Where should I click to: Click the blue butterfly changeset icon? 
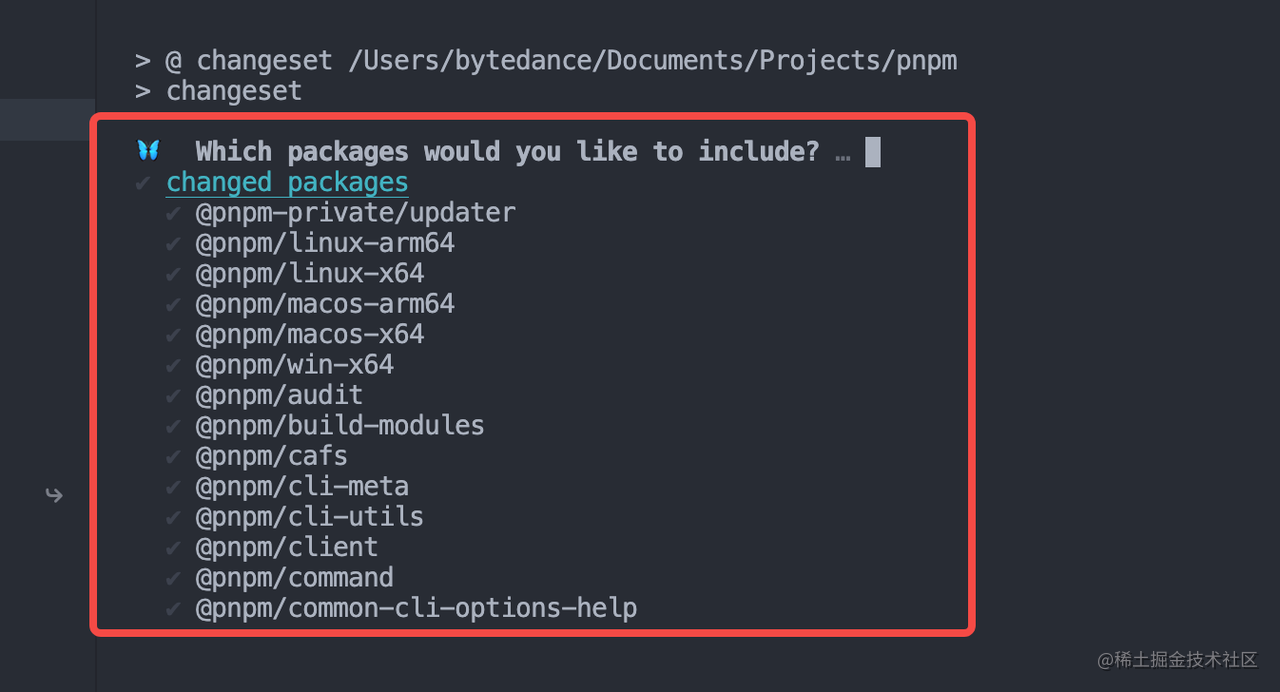(148, 151)
